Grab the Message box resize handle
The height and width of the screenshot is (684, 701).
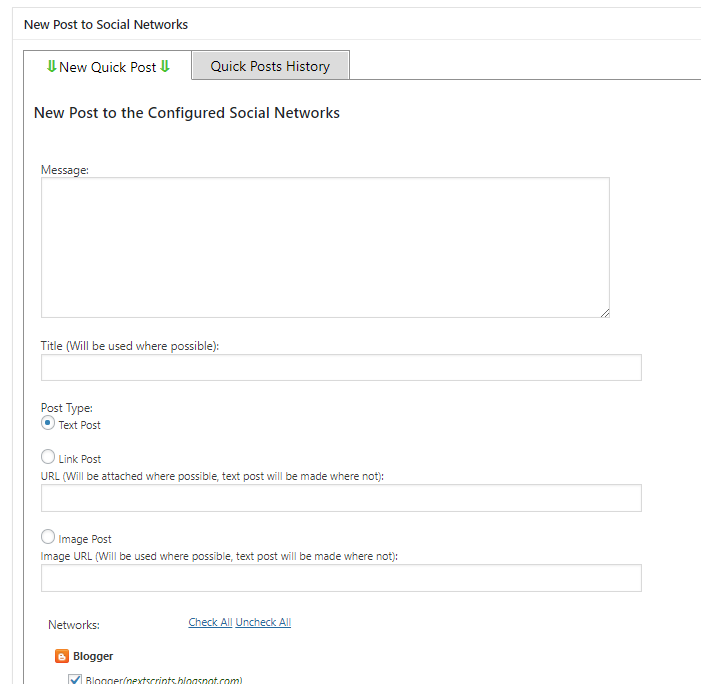click(x=605, y=313)
